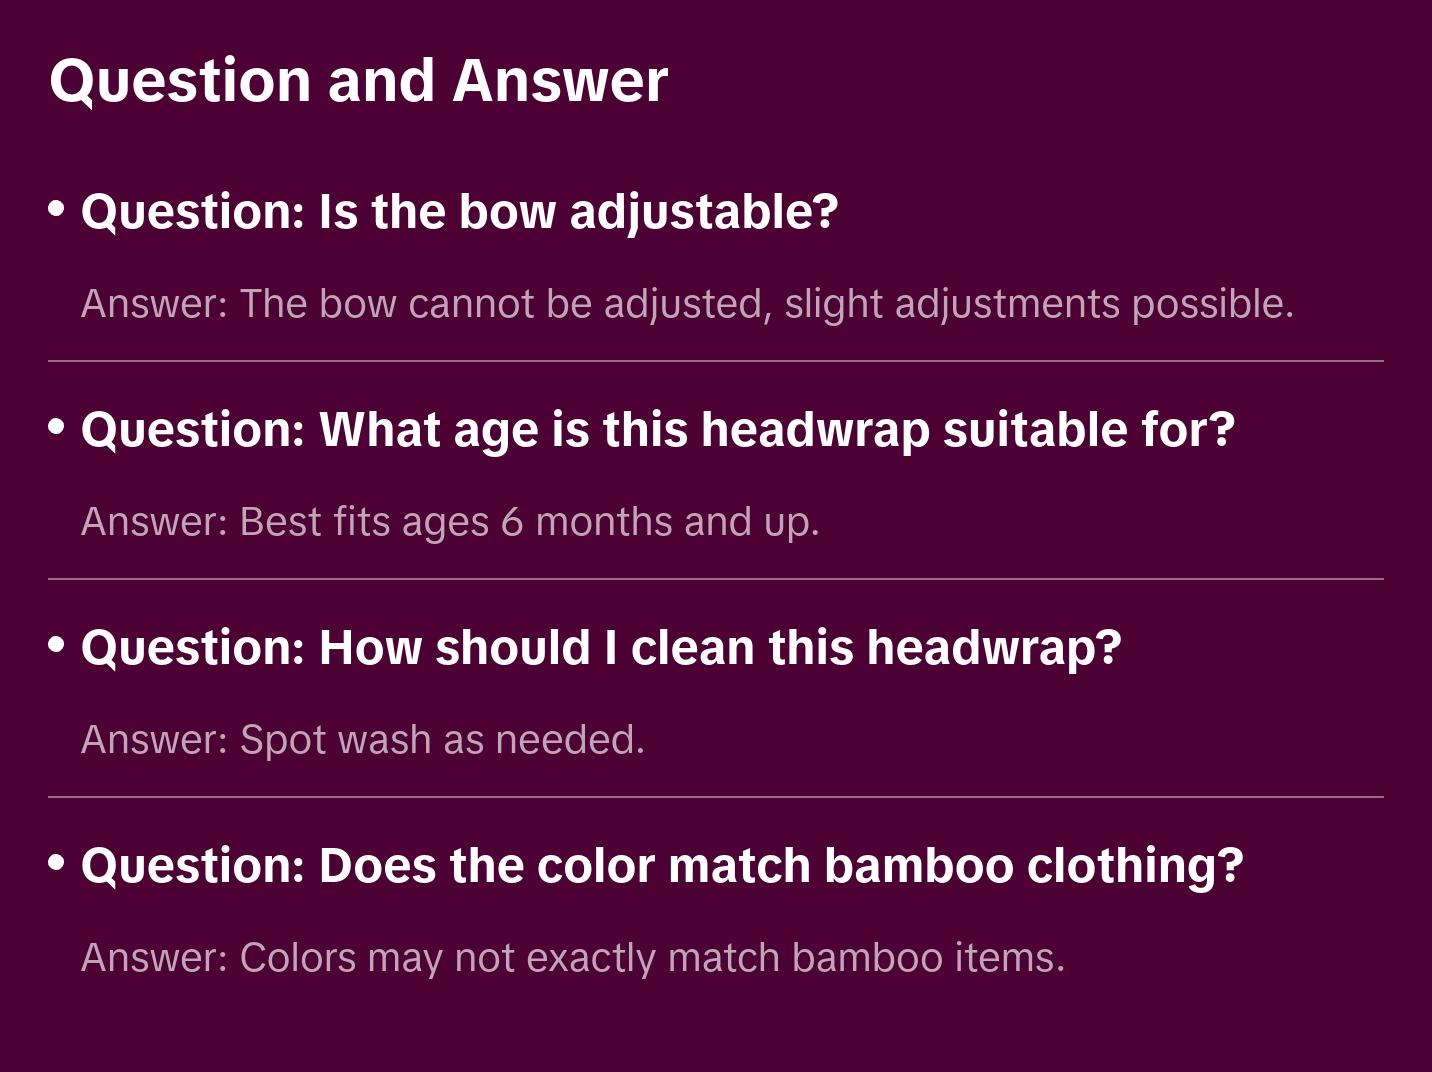Click the bullet beside bamboo clothing question
Viewport: 1432px width, 1072px height.
tap(57, 863)
